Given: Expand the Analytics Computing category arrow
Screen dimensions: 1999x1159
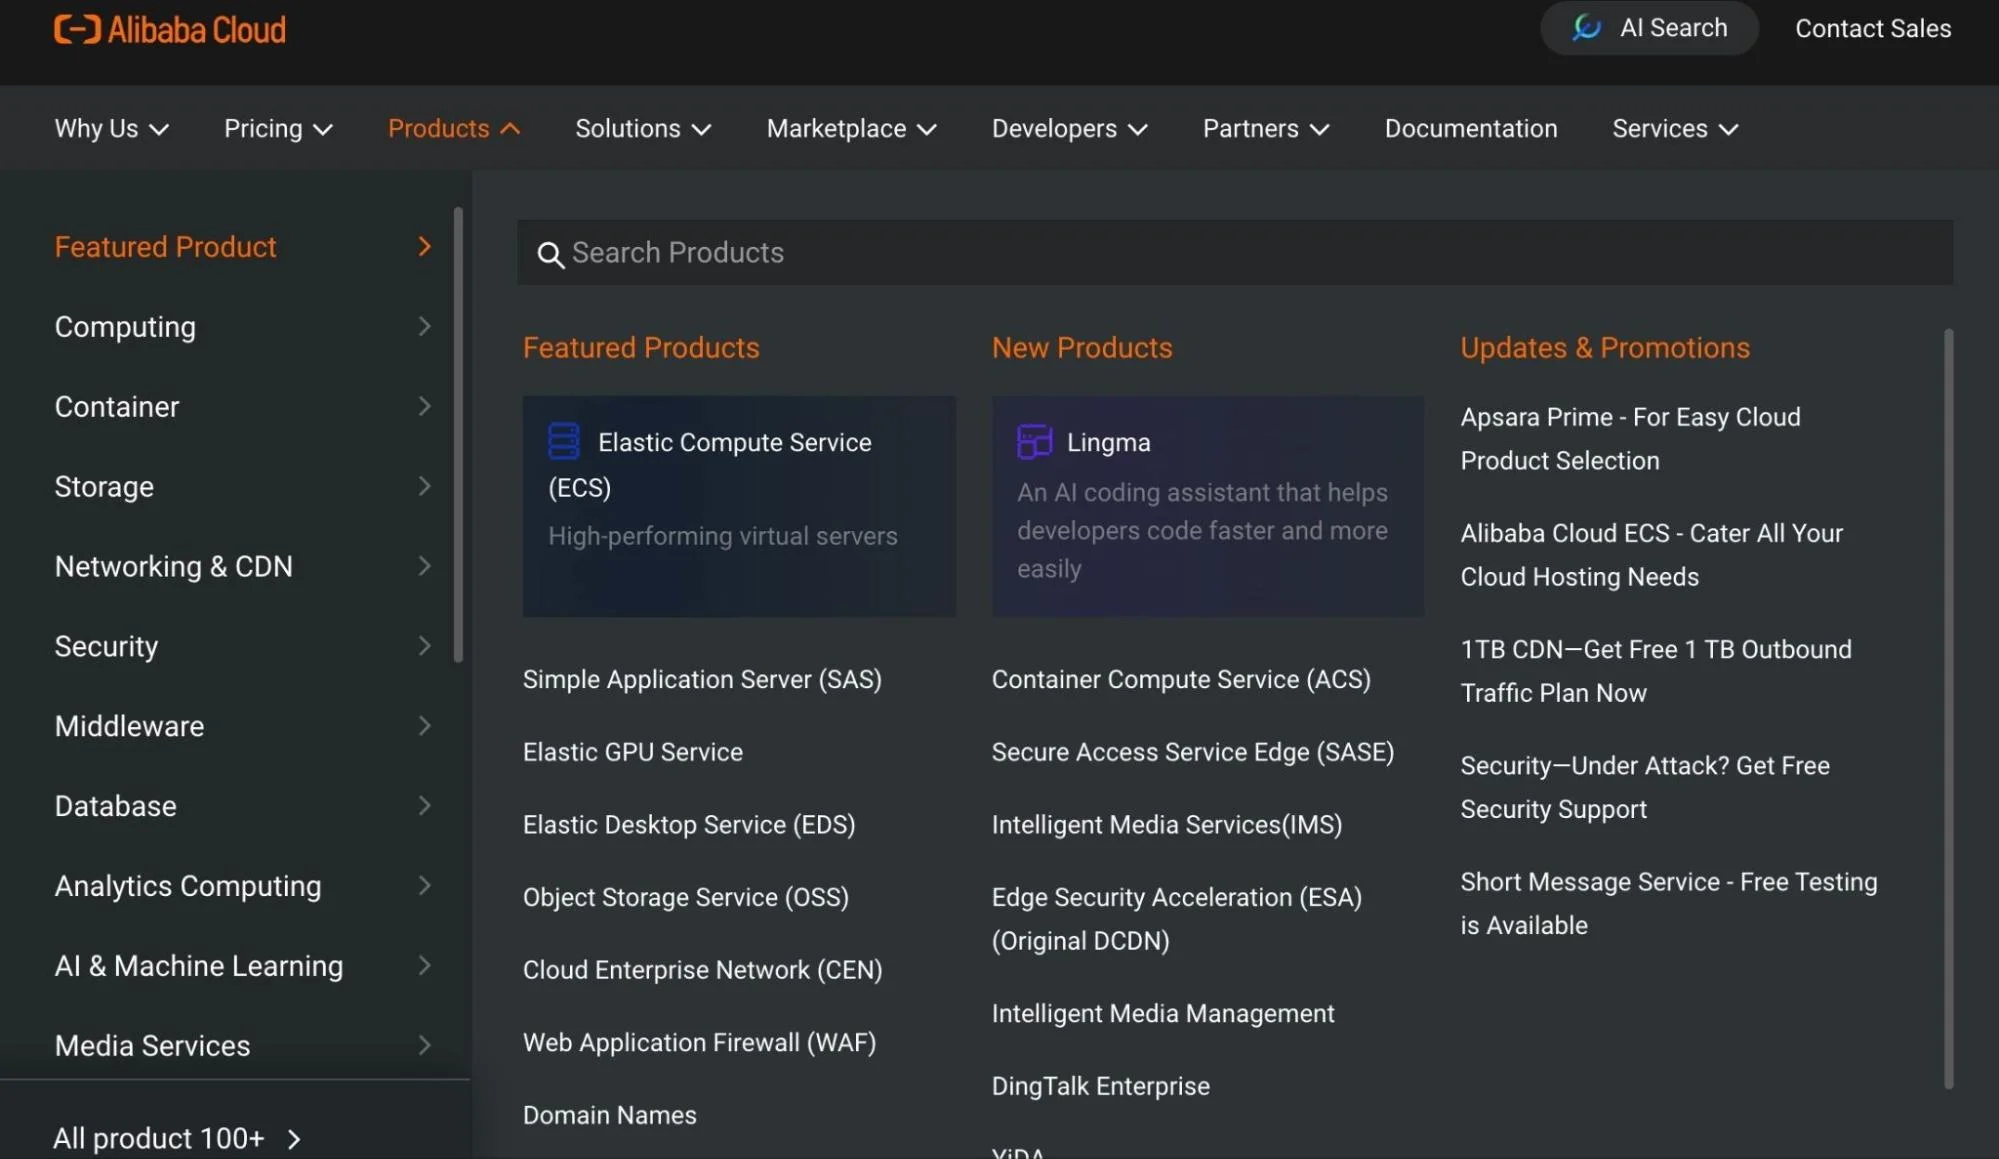Looking at the screenshot, I should point(424,886).
